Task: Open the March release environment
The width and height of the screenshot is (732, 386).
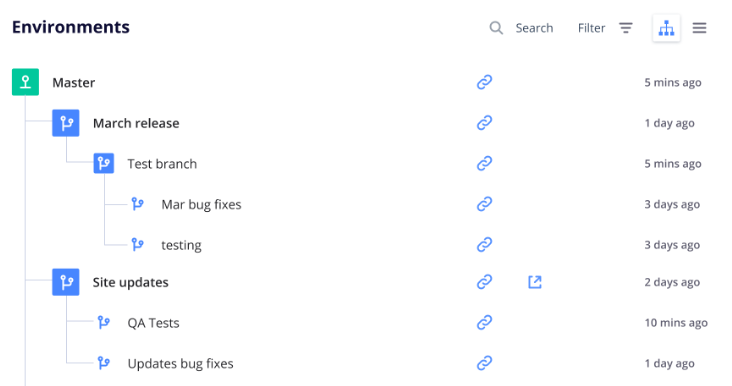Action: 136,123
